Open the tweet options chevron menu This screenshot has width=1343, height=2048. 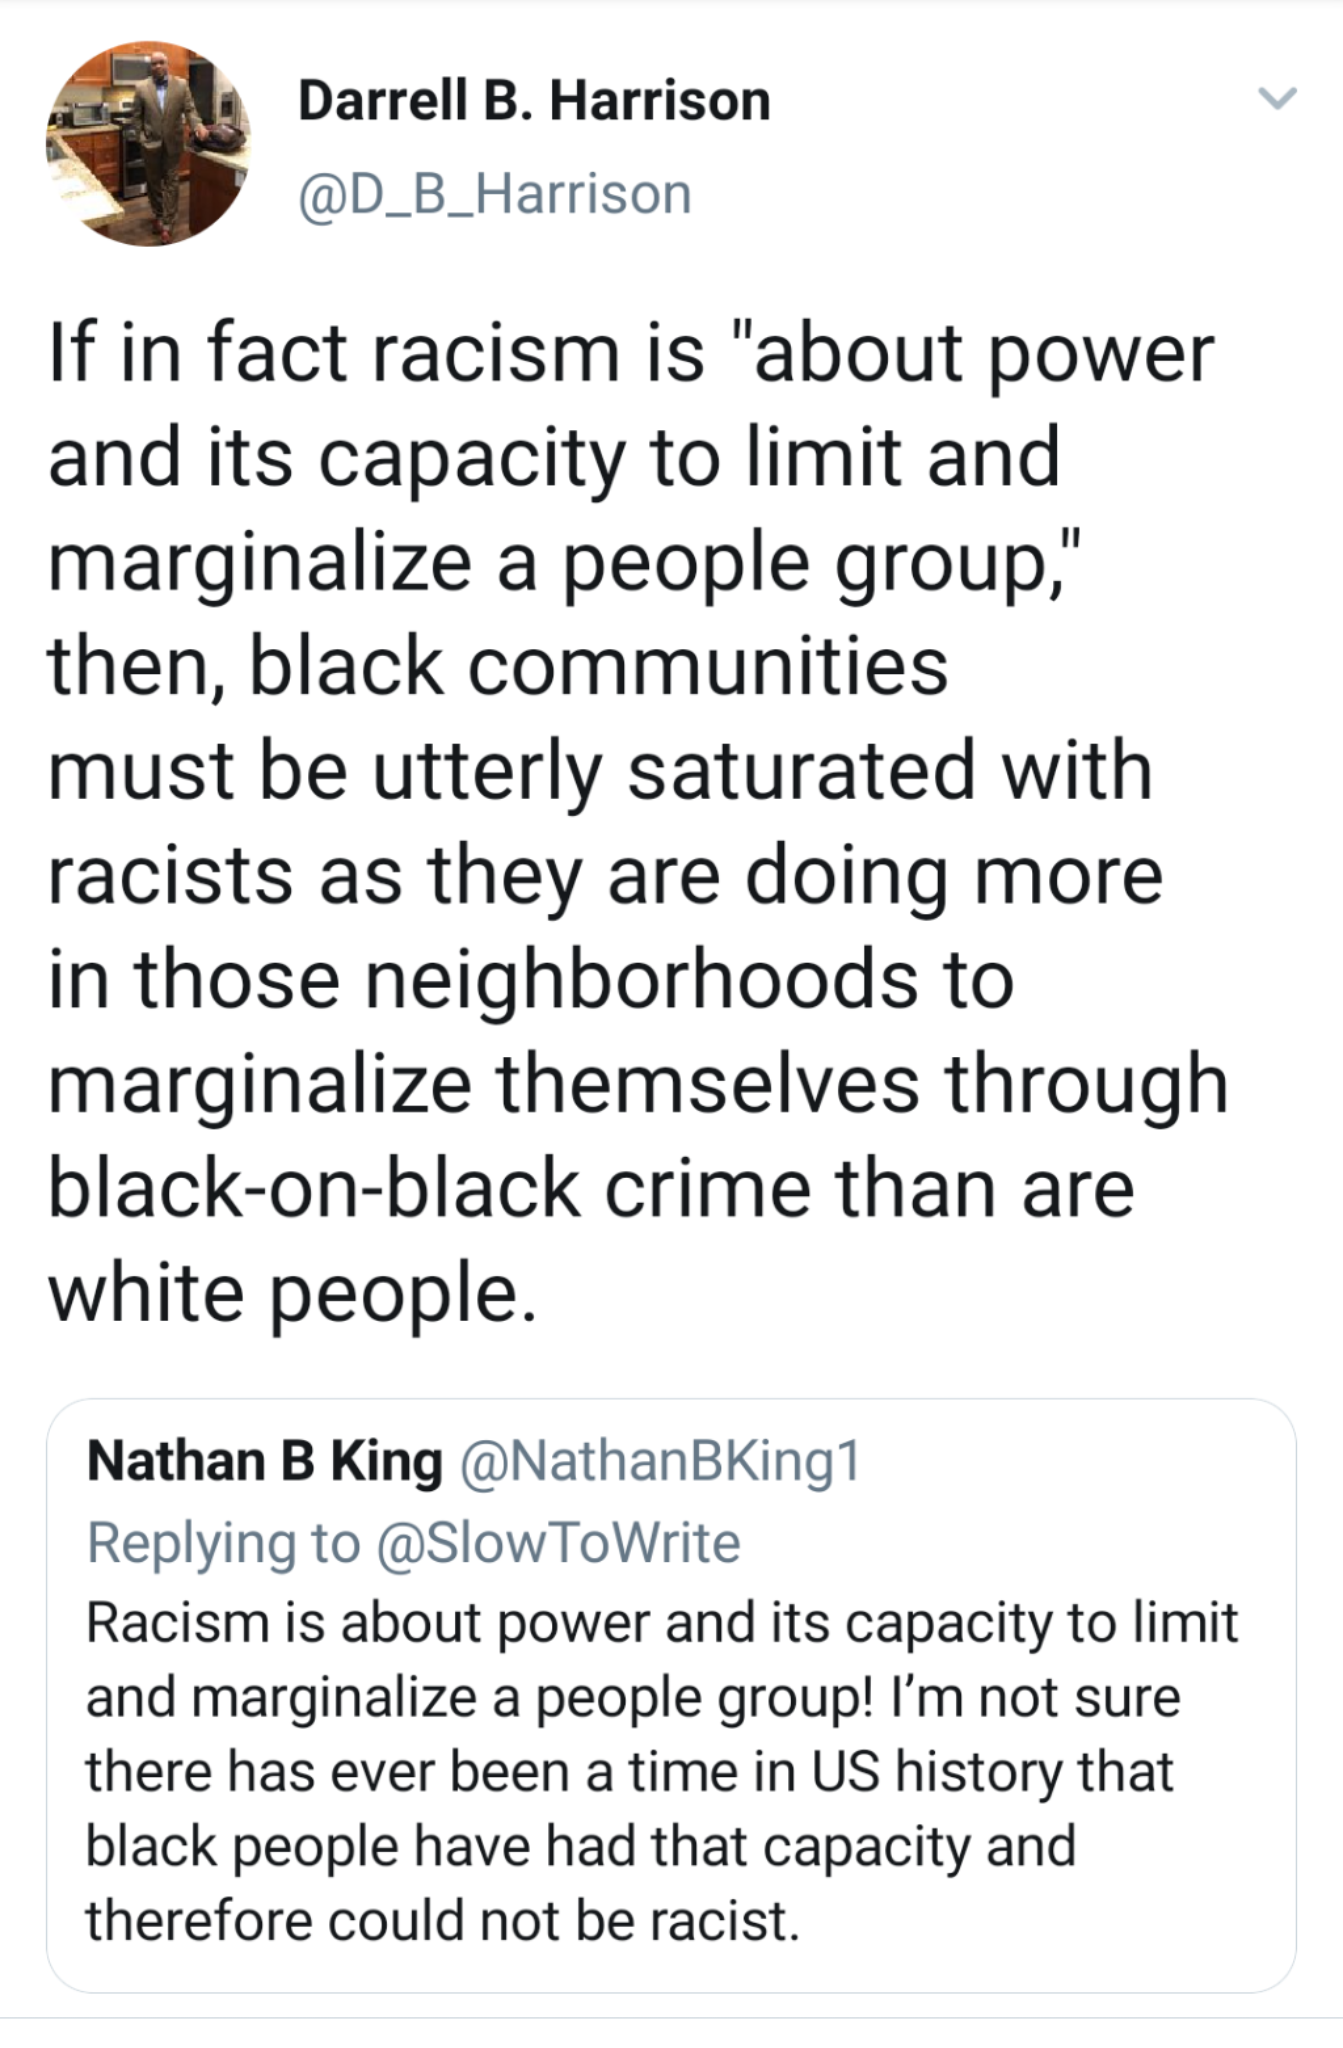(x=1276, y=98)
